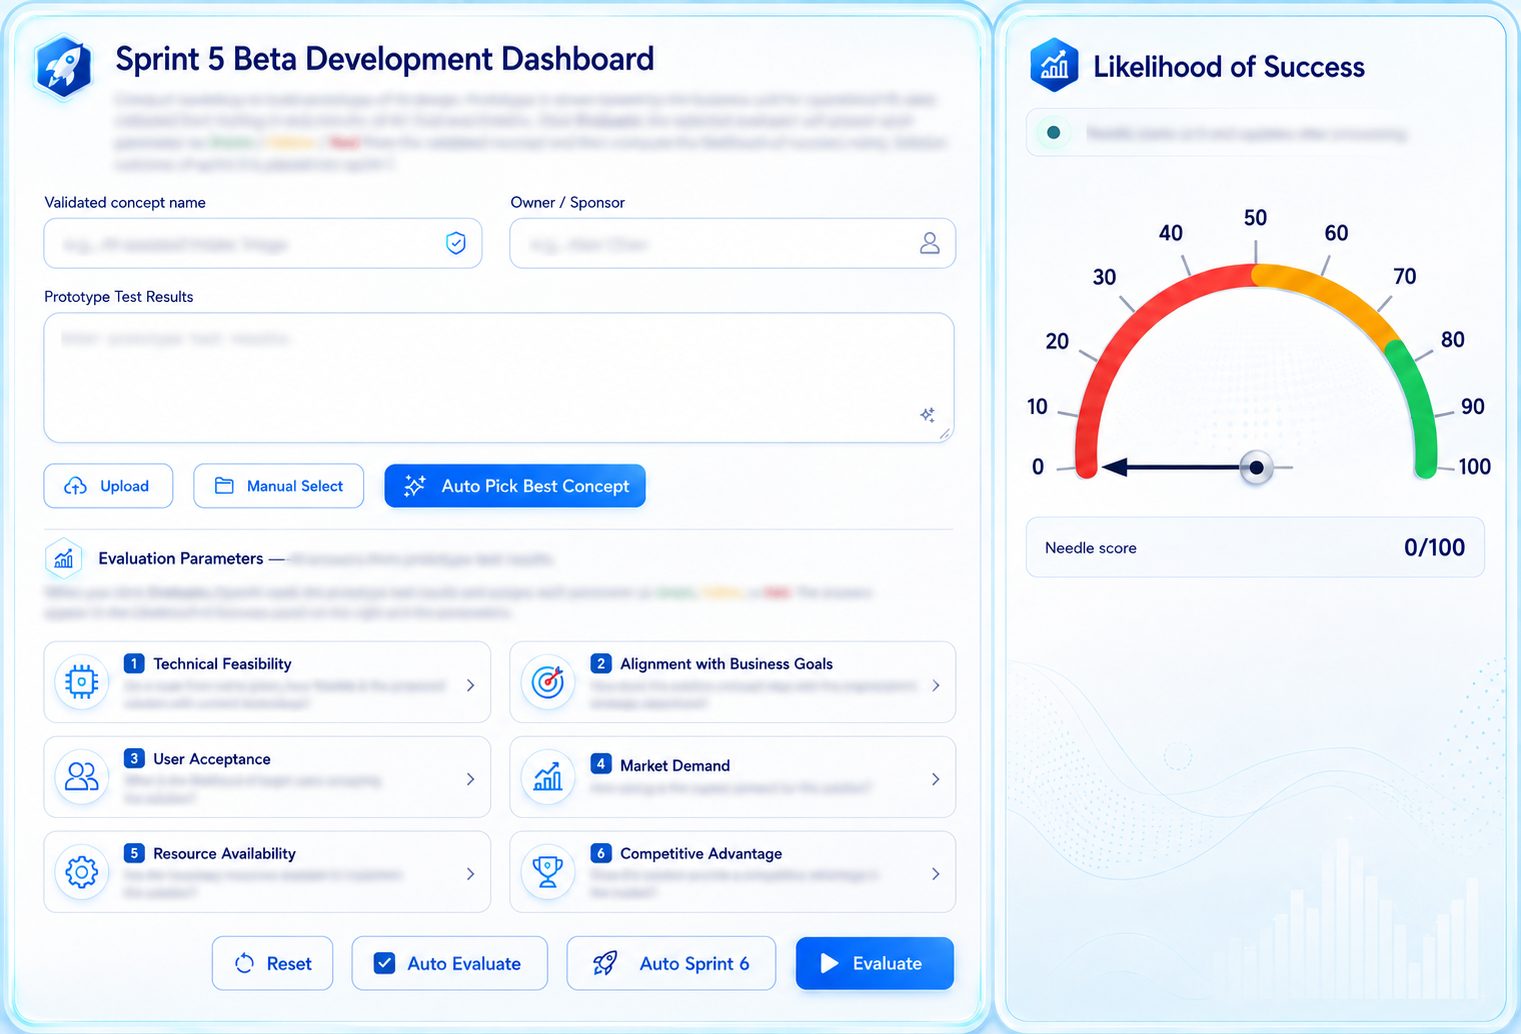Click the trophy icon for Competitive Advantage
The width and height of the screenshot is (1521, 1034).
pyautogui.click(x=548, y=872)
